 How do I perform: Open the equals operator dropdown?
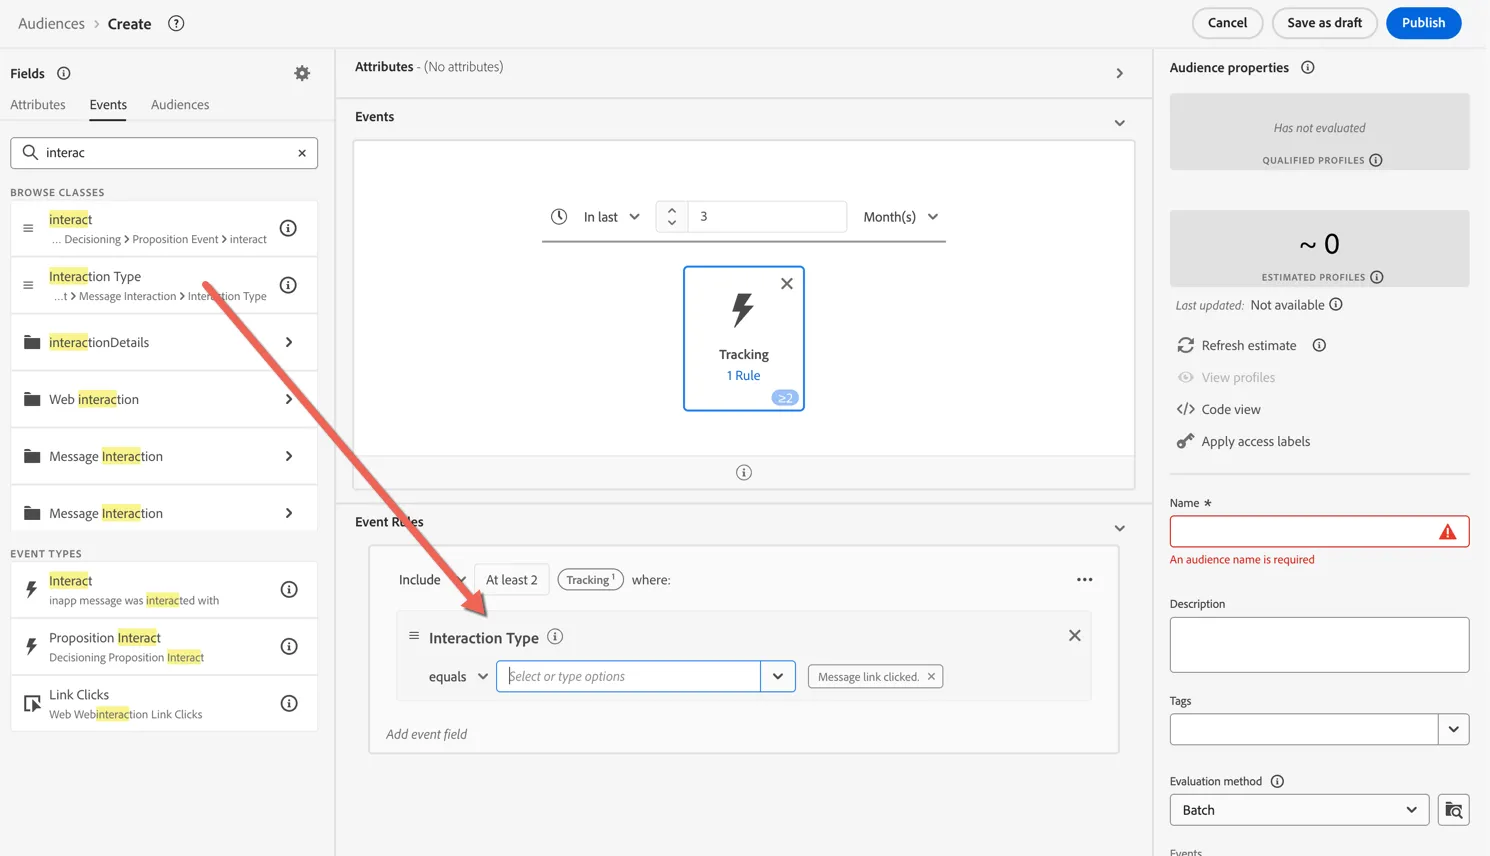458,677
